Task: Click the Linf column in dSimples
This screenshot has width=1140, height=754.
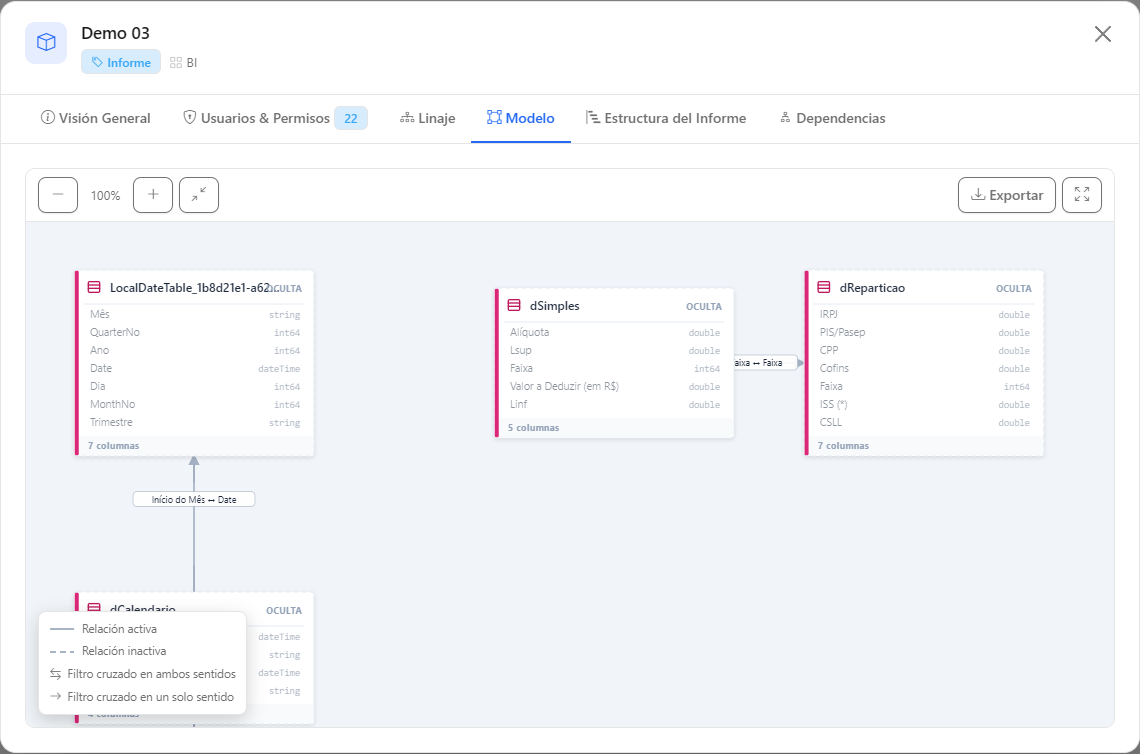Action: point(615,404)
